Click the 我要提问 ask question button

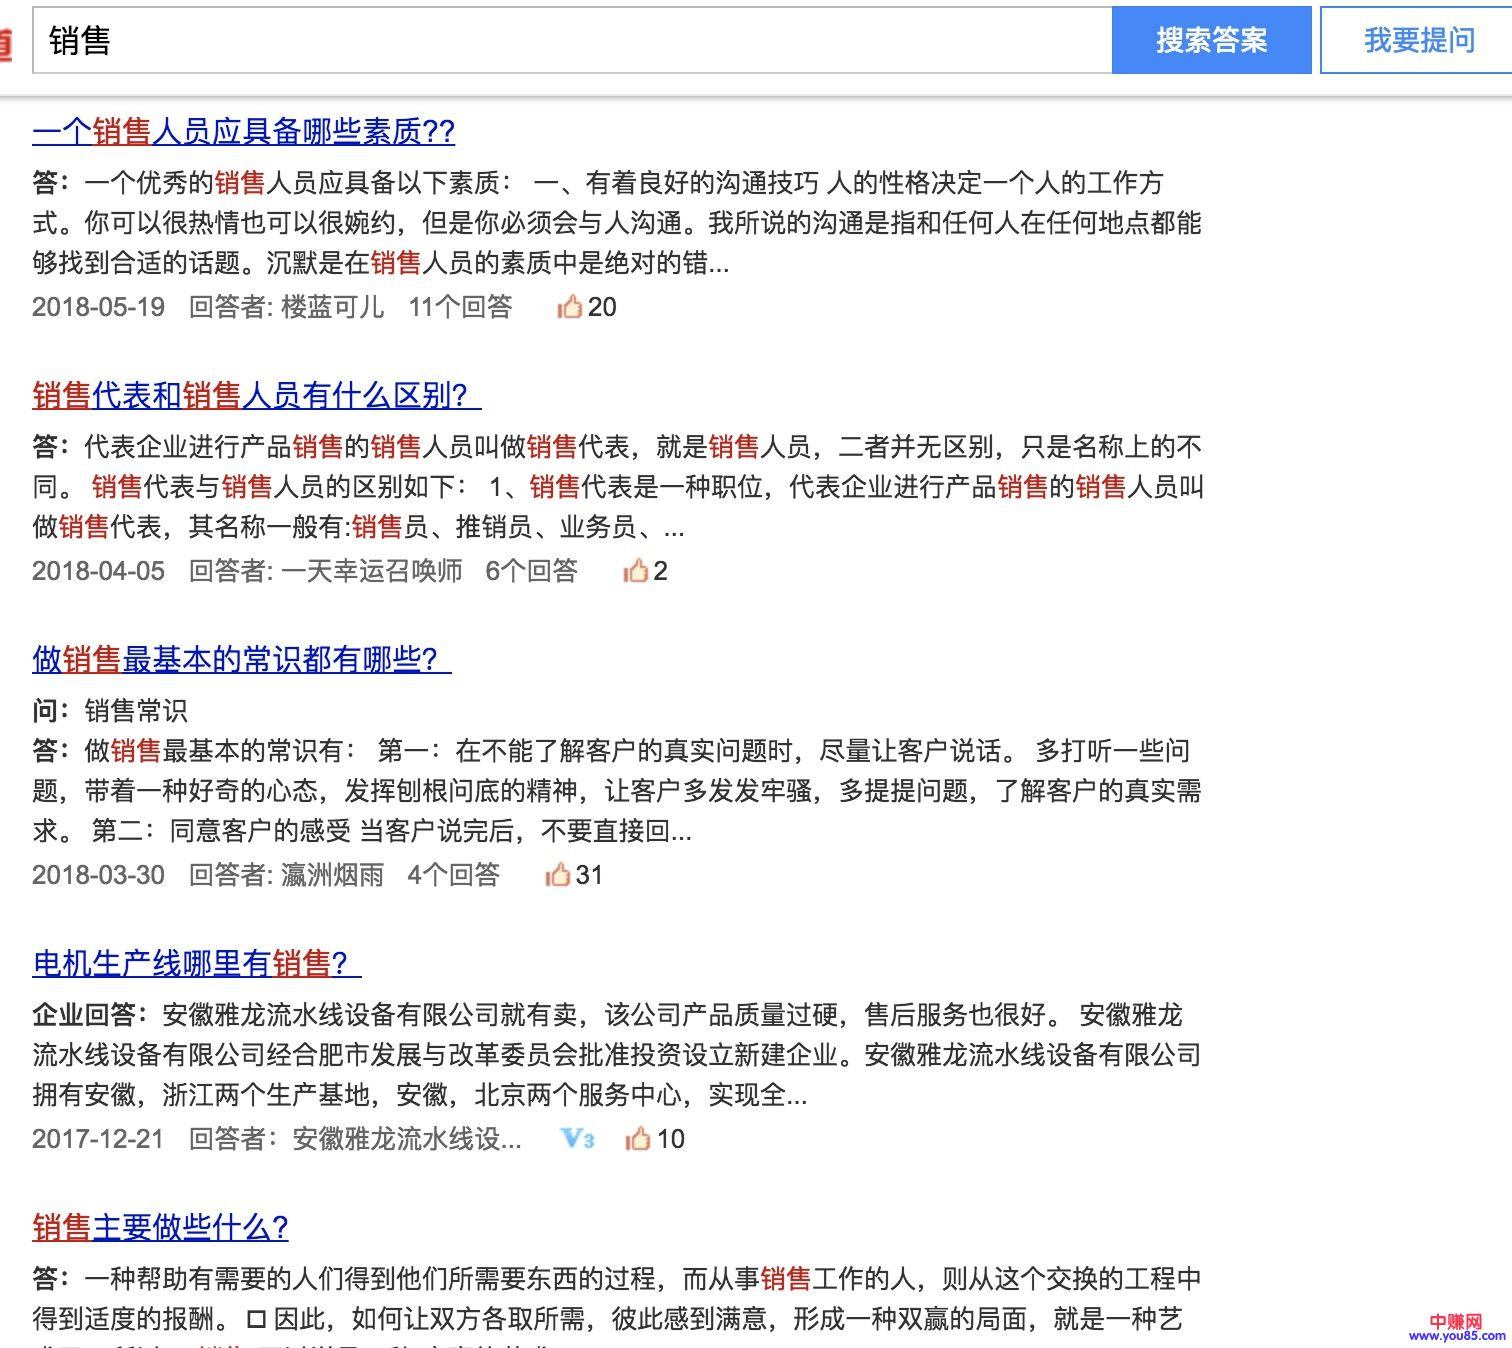click(1418, 40)
